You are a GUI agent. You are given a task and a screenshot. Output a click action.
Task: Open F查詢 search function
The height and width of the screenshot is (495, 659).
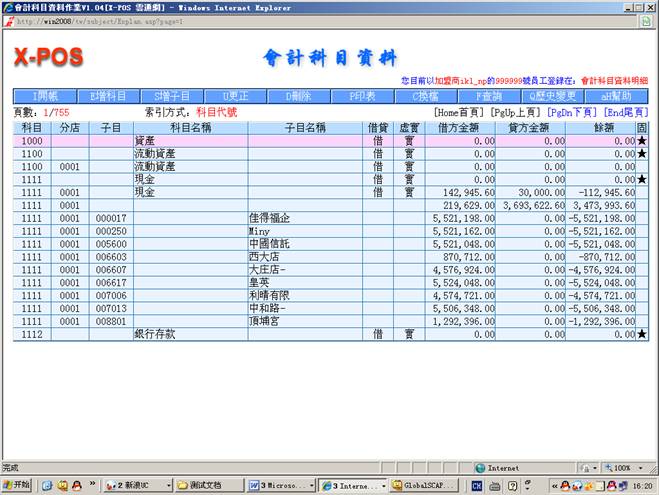coord(488,96)
